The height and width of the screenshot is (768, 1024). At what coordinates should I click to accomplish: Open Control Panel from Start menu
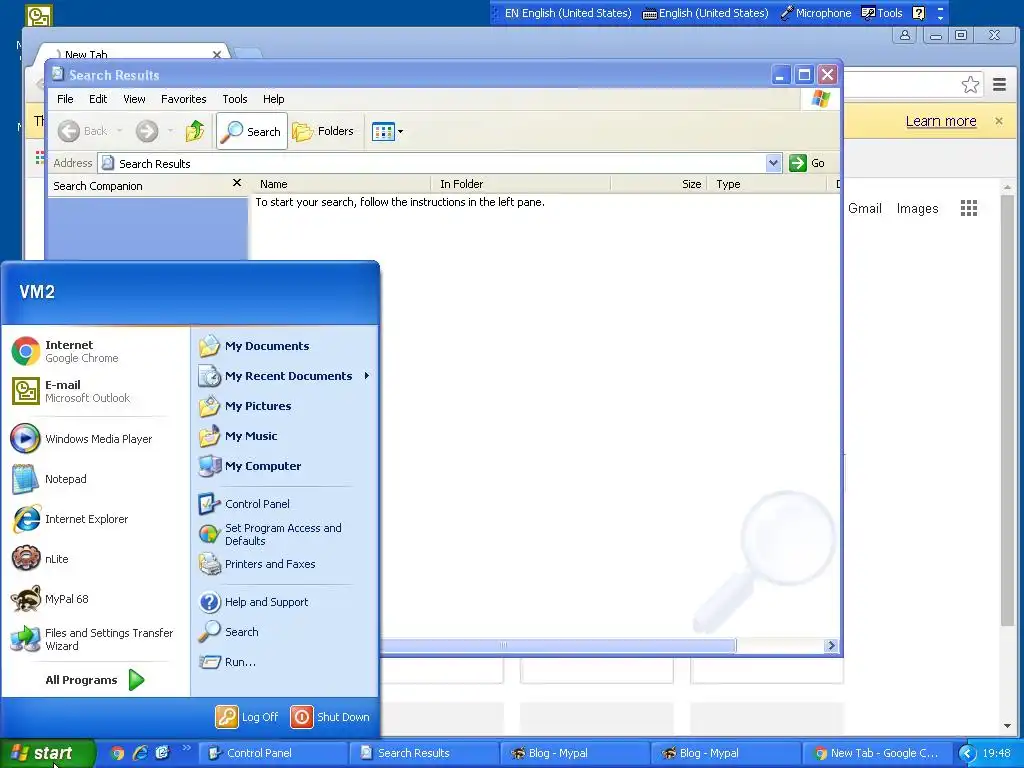(244, 504)
